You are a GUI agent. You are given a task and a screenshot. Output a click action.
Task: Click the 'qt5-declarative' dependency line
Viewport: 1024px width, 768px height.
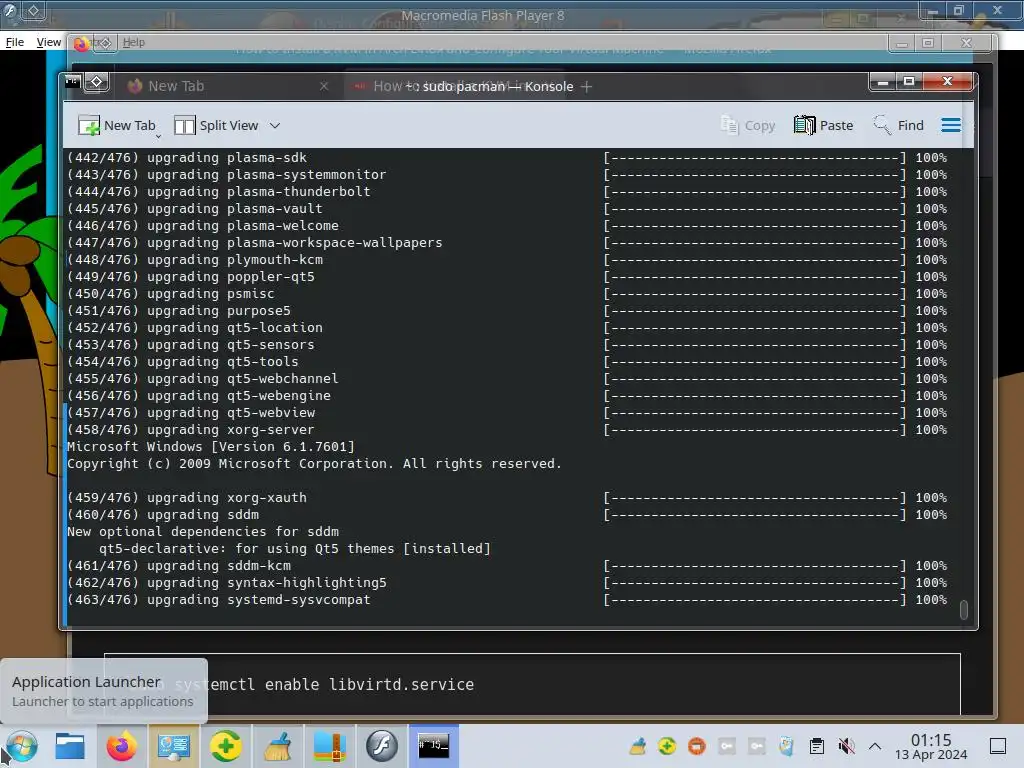pyautogui.click(x=295, y=549)
